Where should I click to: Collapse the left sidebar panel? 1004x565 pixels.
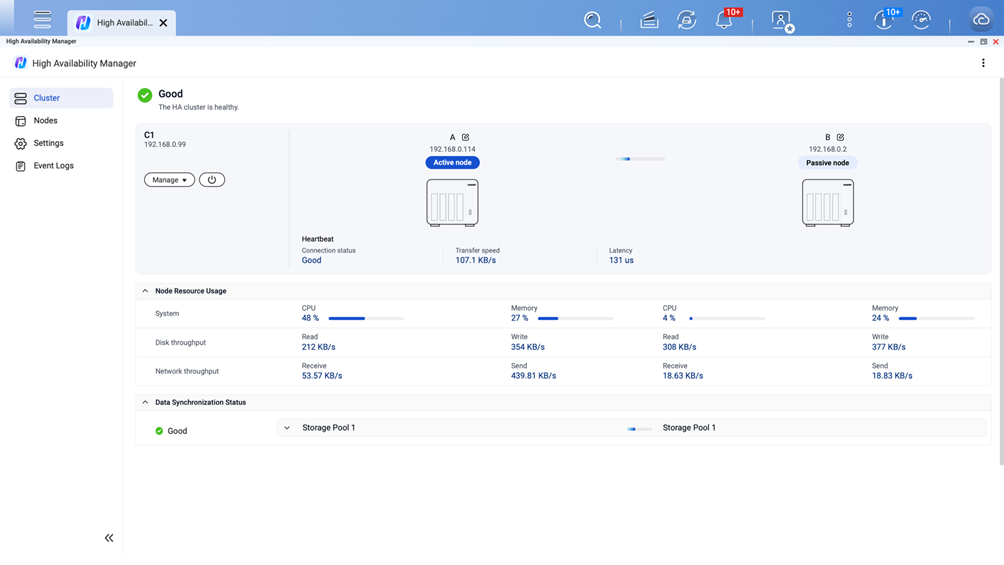[x=109, y=538]
